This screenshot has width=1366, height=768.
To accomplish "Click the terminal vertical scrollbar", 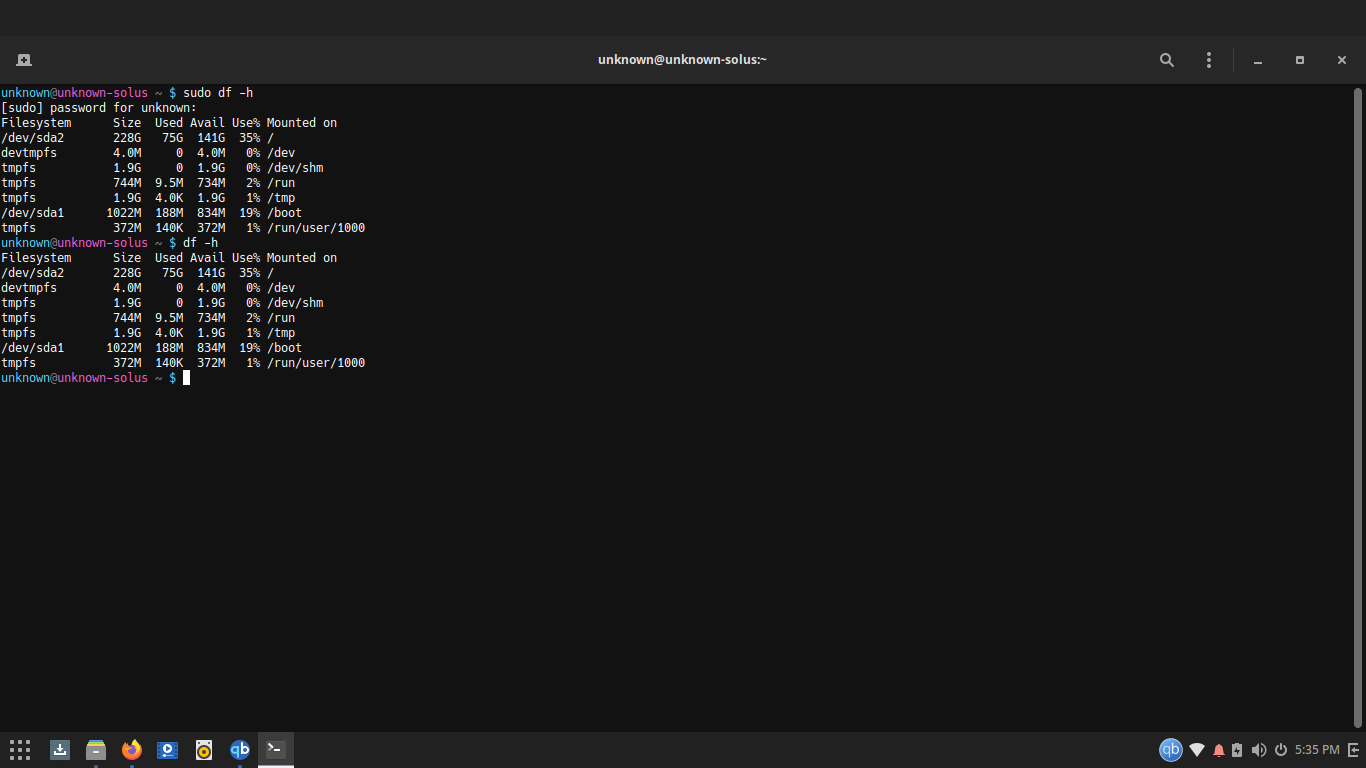I will tap(1358, 400).
